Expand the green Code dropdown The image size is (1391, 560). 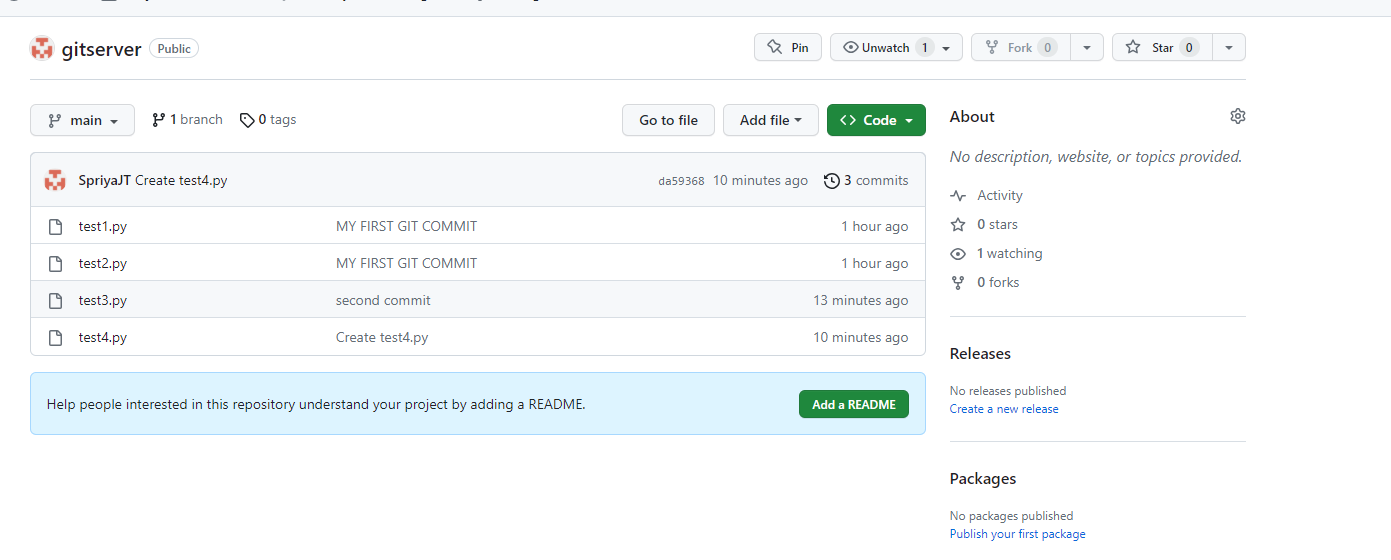(876, 120)
